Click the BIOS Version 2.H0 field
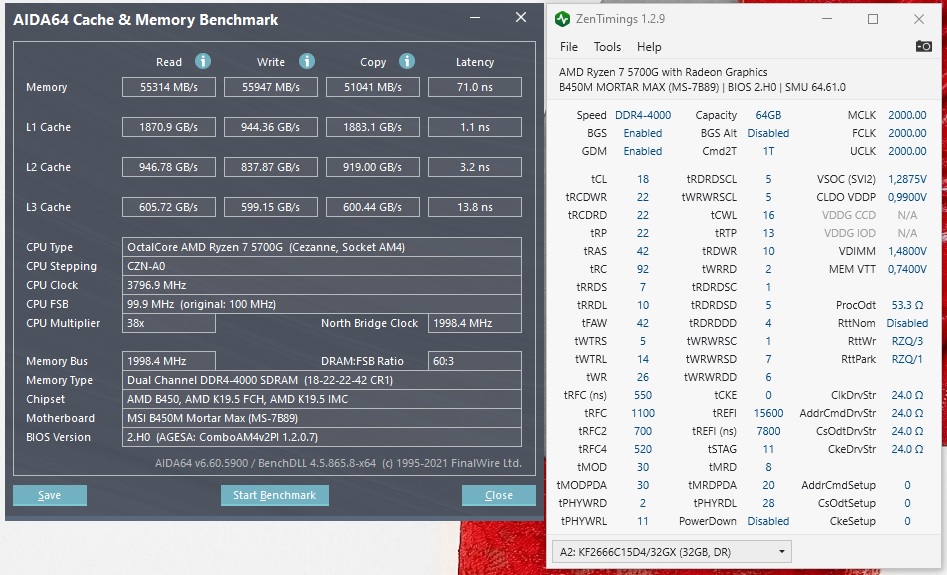Image resolution: width=947 pixels, height=575 pixels. (x=322, y=437)
